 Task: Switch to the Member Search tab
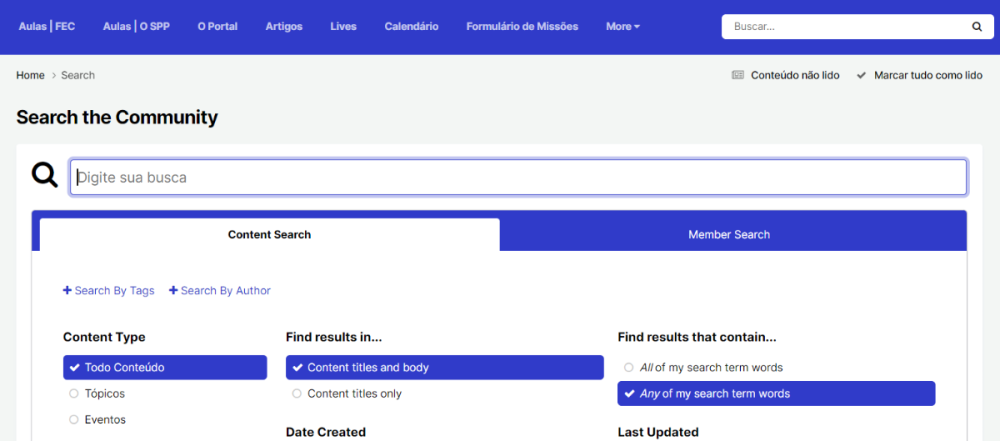coord(729,235)
